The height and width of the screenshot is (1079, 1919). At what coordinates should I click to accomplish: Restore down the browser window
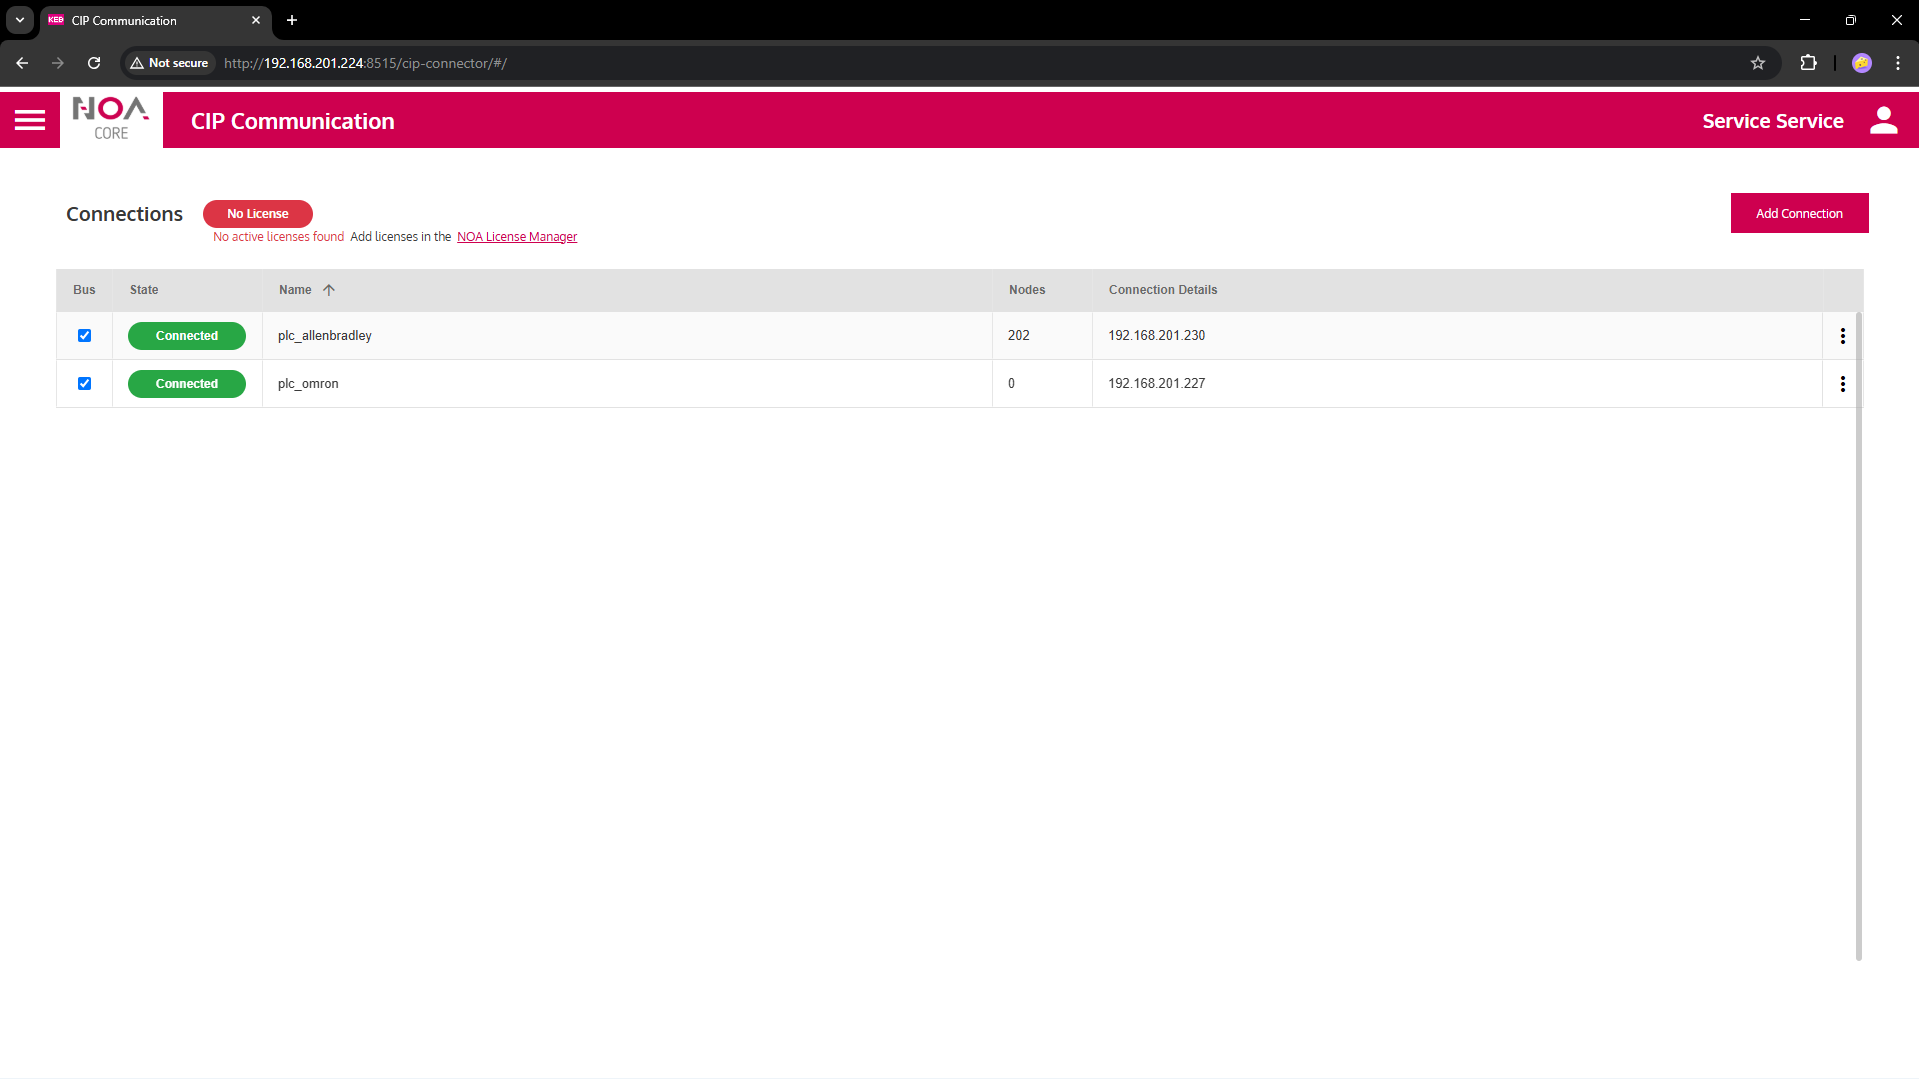[1850, 20]
